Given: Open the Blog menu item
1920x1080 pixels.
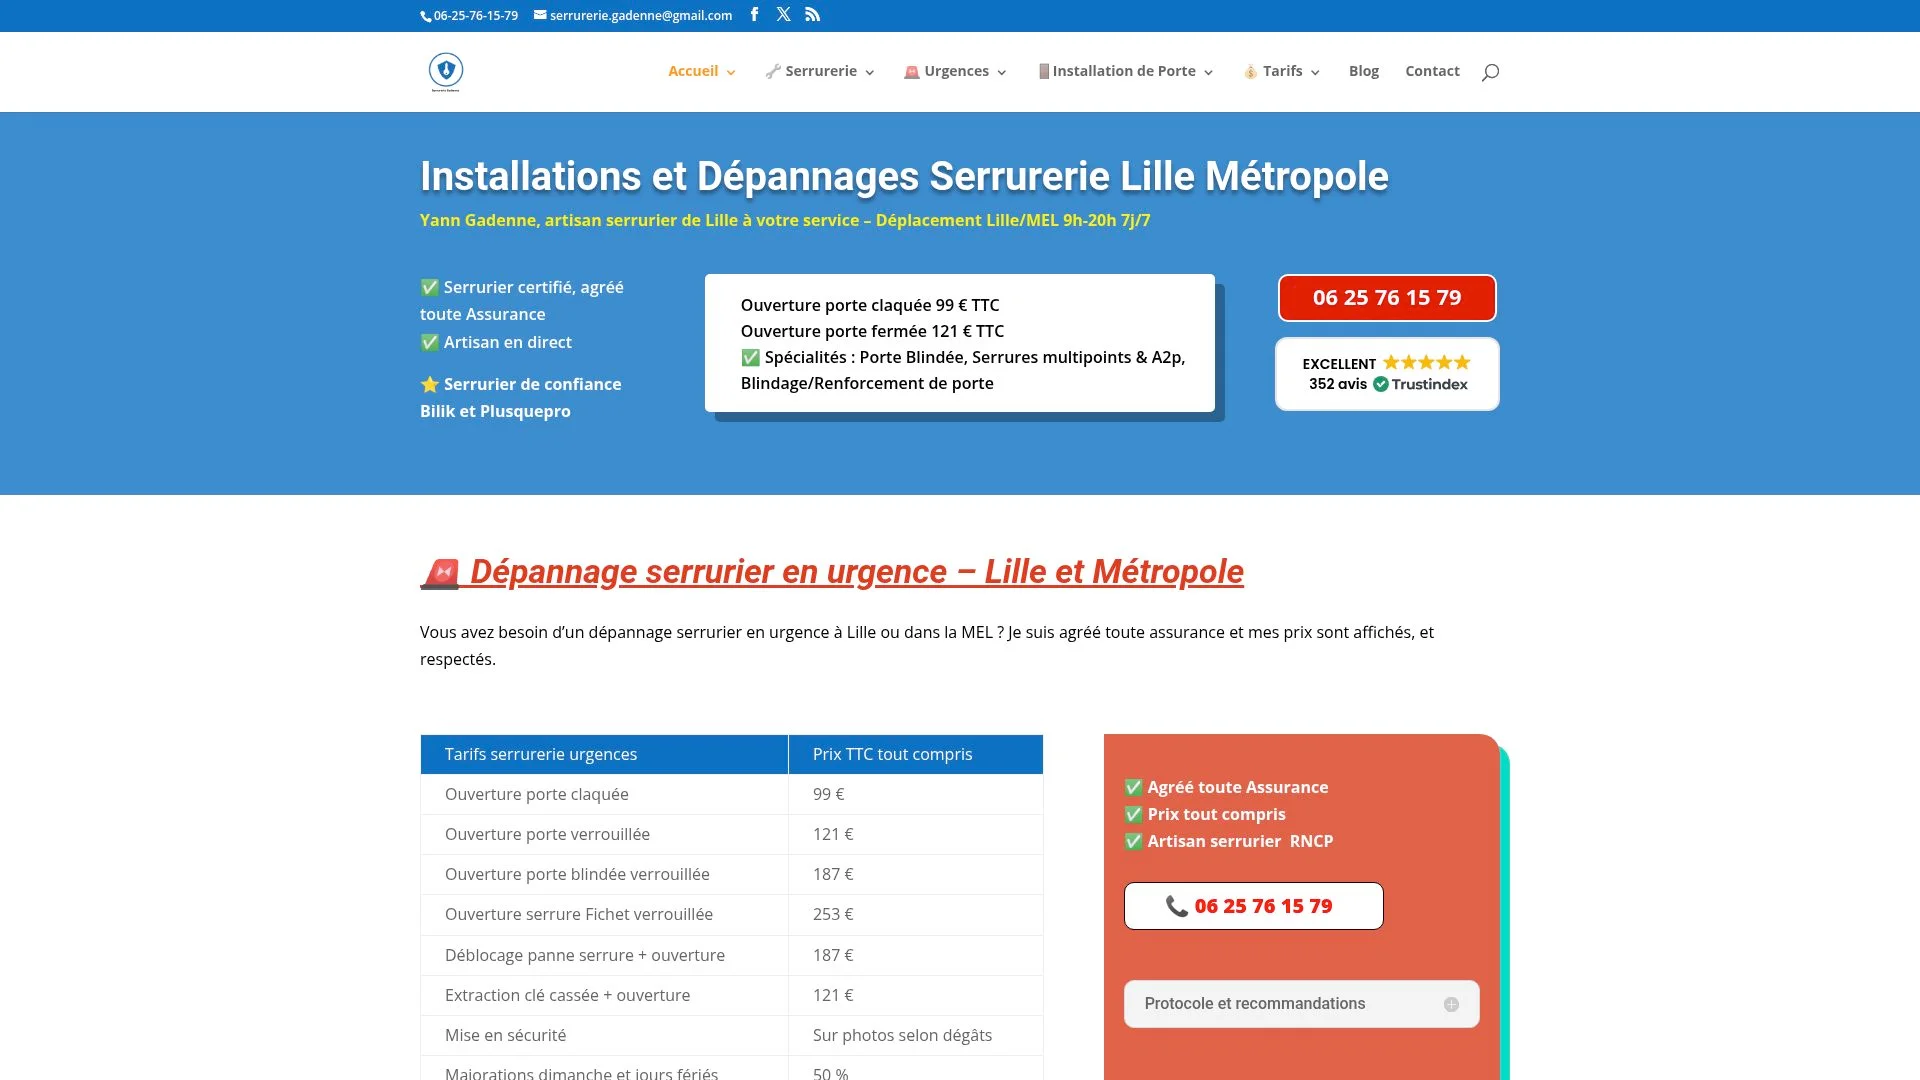Looking at the screenshot, I should pos(1363,71).
